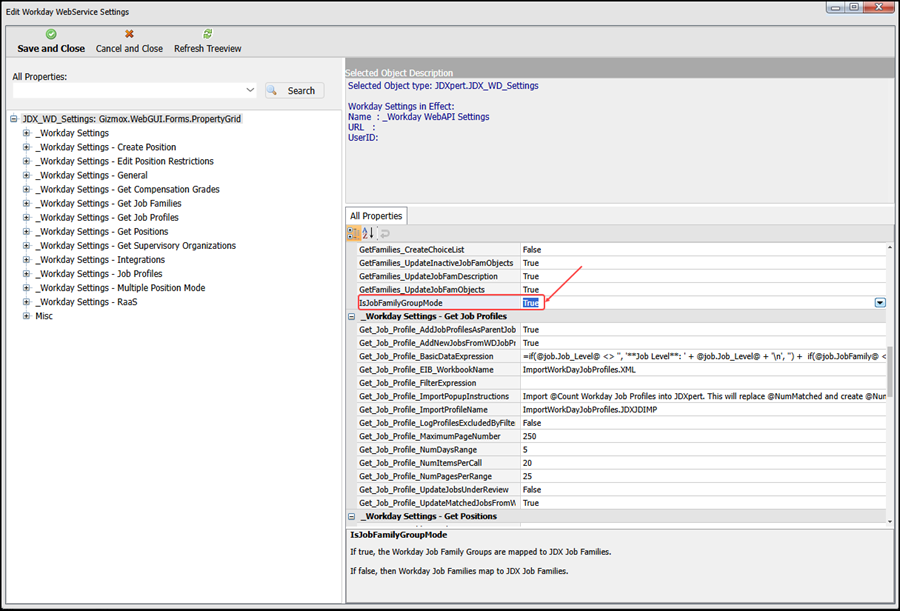Select _Workday Settings - RaaS tree item
The image size is (900, 611).
87,302
